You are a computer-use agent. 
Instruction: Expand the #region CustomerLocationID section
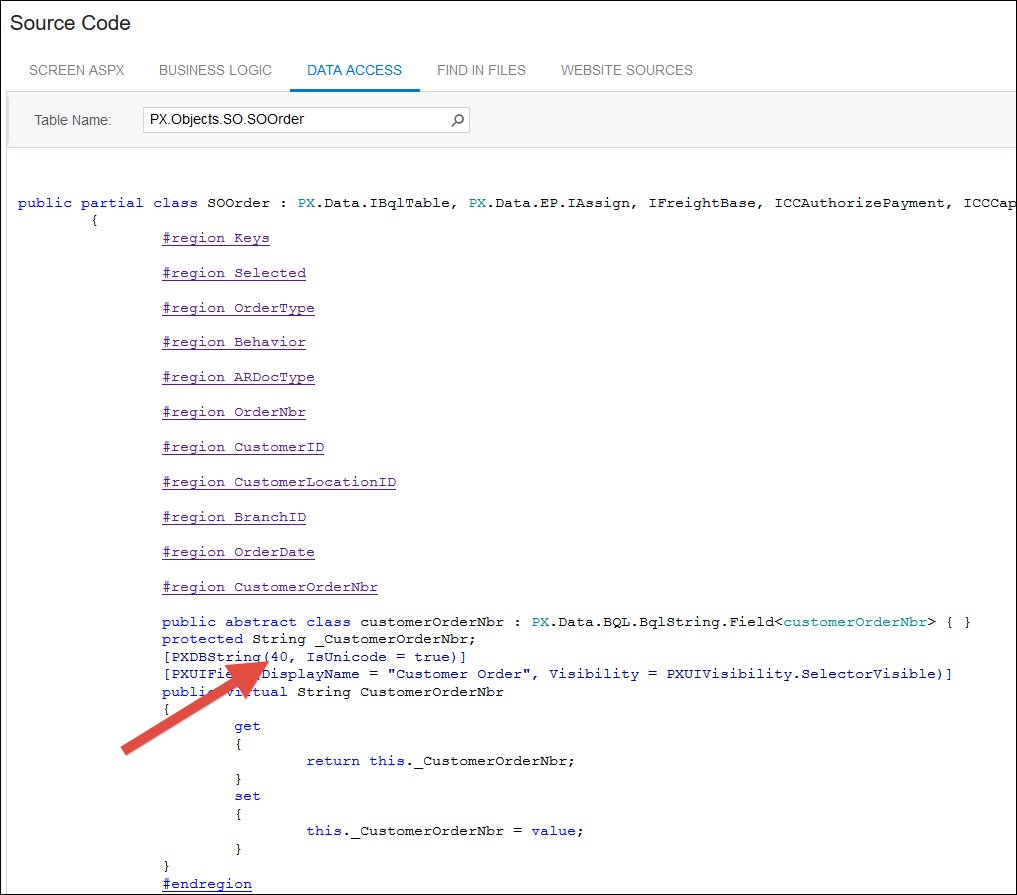tap(279, 482)
